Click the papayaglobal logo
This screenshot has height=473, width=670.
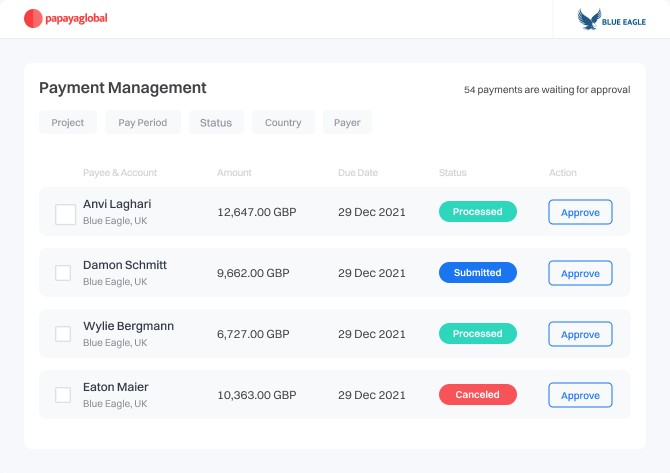[x=65, y=18]
